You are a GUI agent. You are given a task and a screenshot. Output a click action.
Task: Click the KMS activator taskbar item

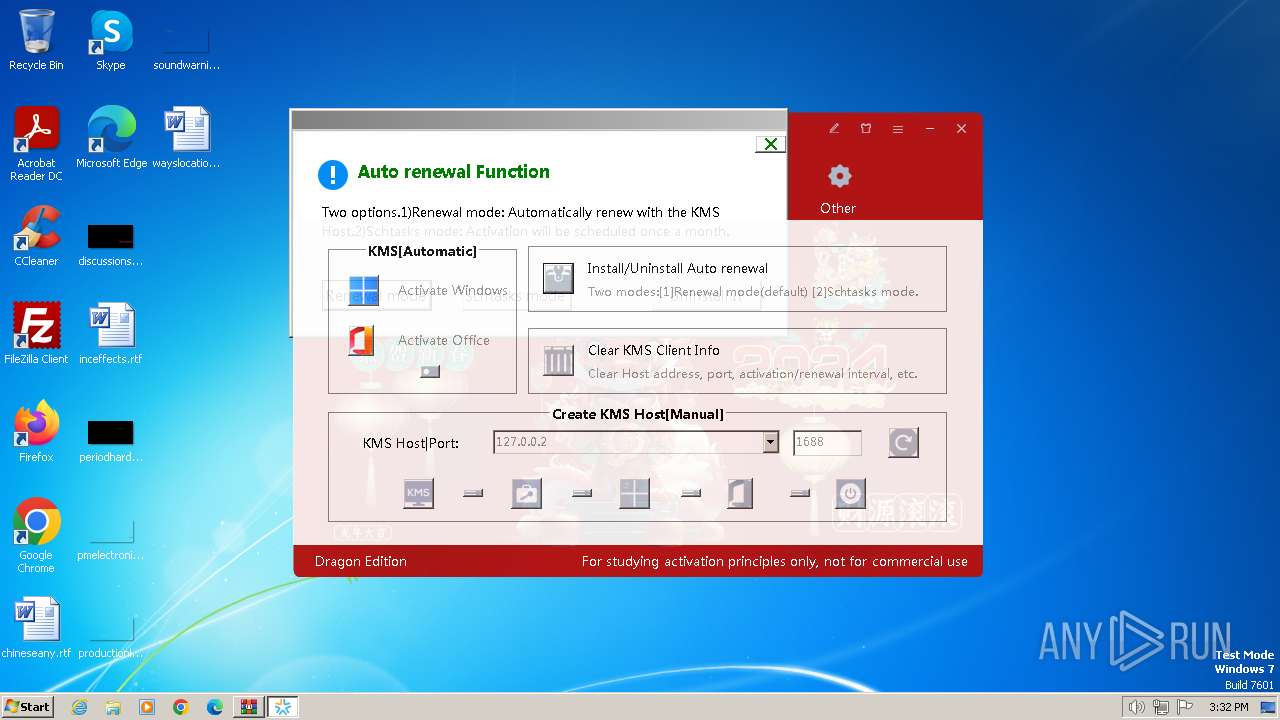pyautogui.click(x=283, y=707)
